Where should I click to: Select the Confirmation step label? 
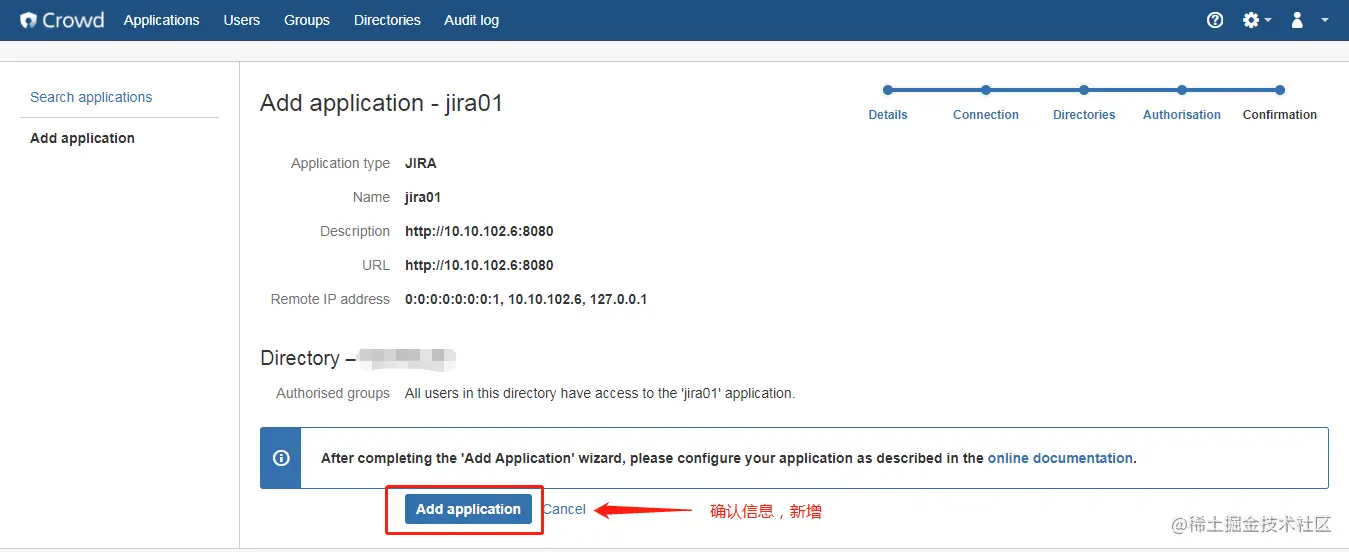(1280, 115)
